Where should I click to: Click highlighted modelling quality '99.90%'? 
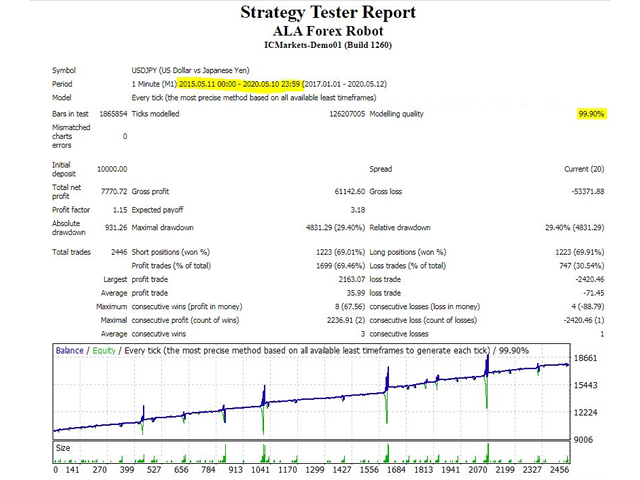(x=591, y=114)
